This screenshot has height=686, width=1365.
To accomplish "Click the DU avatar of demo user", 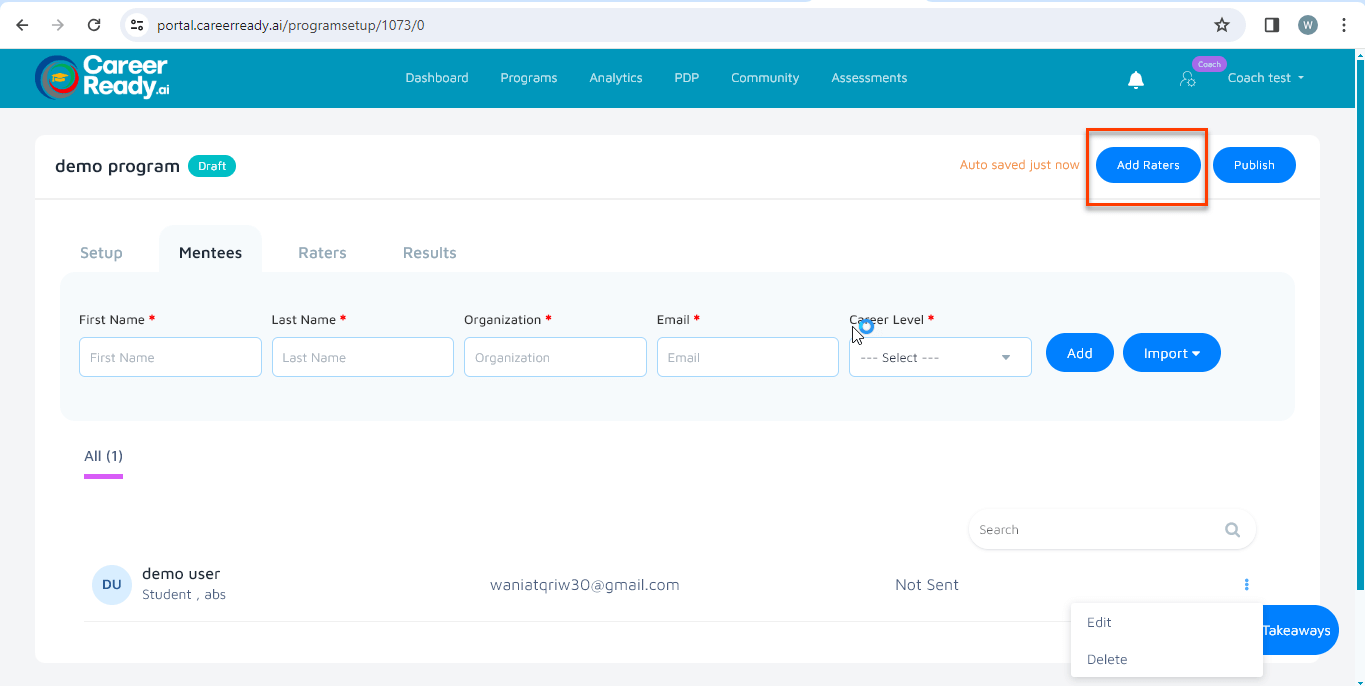I will click(111, 585).
